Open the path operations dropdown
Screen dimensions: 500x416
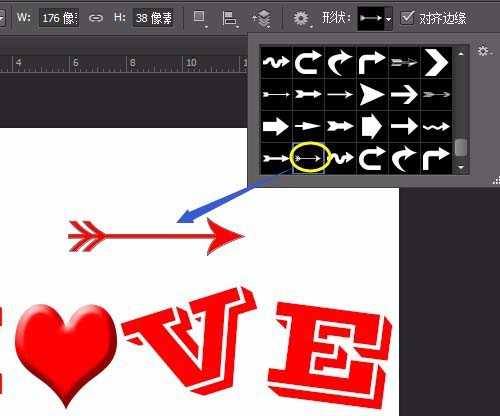pos(200,18)
